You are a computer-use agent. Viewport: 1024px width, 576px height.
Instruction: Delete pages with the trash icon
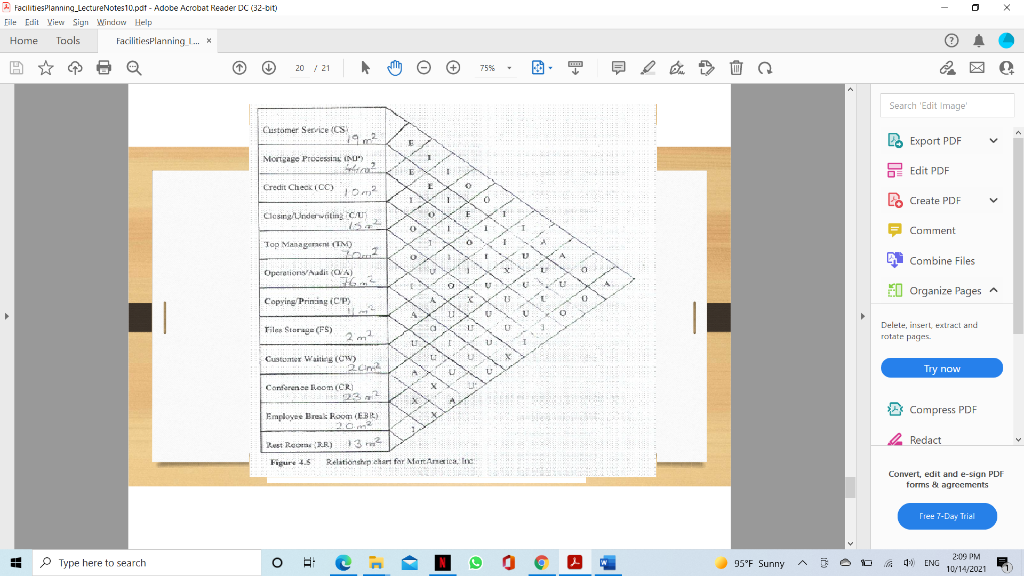coord(736,67)
